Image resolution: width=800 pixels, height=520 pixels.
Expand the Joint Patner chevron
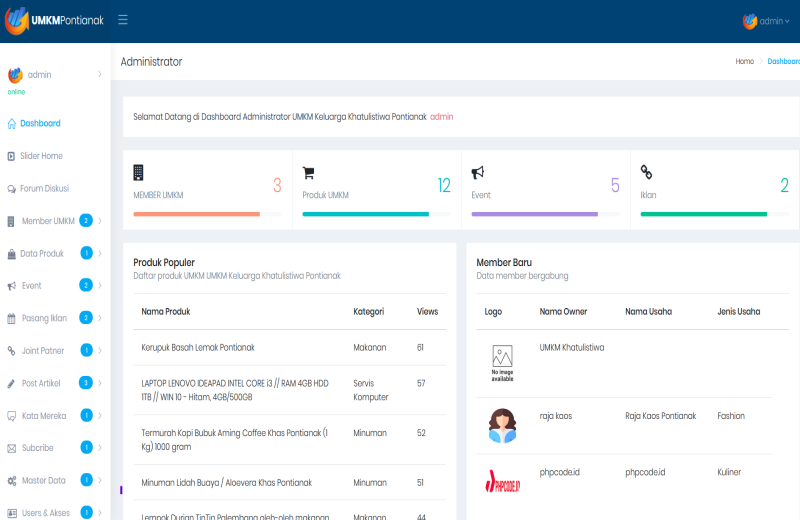click(100, 351)
